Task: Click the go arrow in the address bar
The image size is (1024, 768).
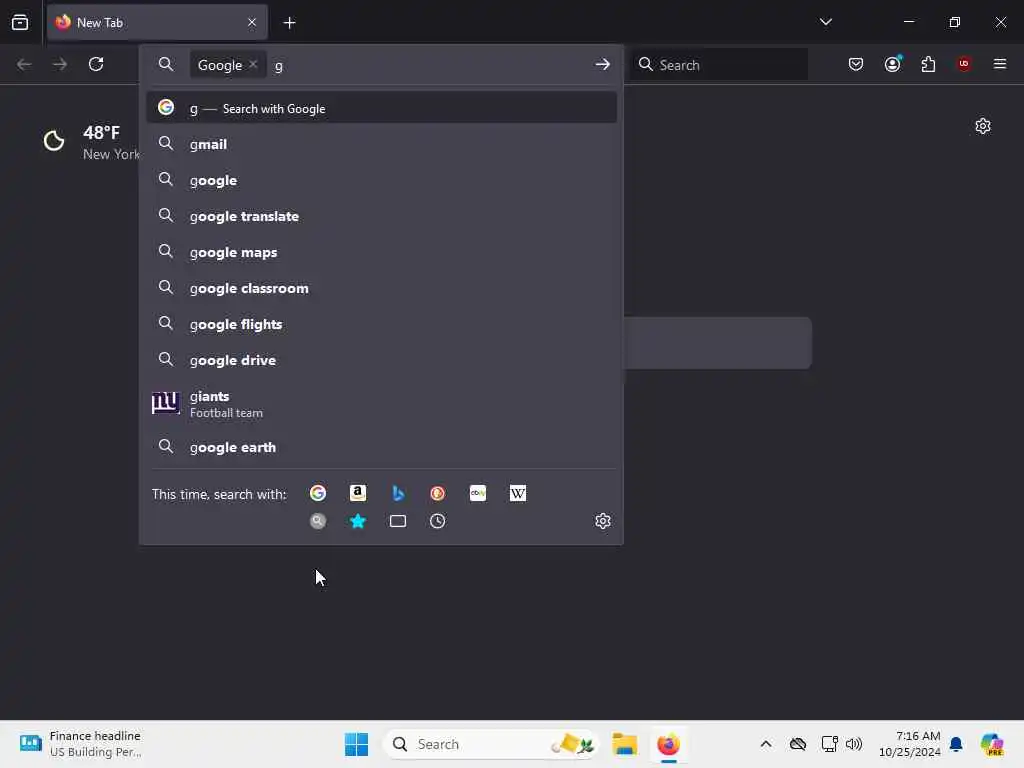Action: 603,65
